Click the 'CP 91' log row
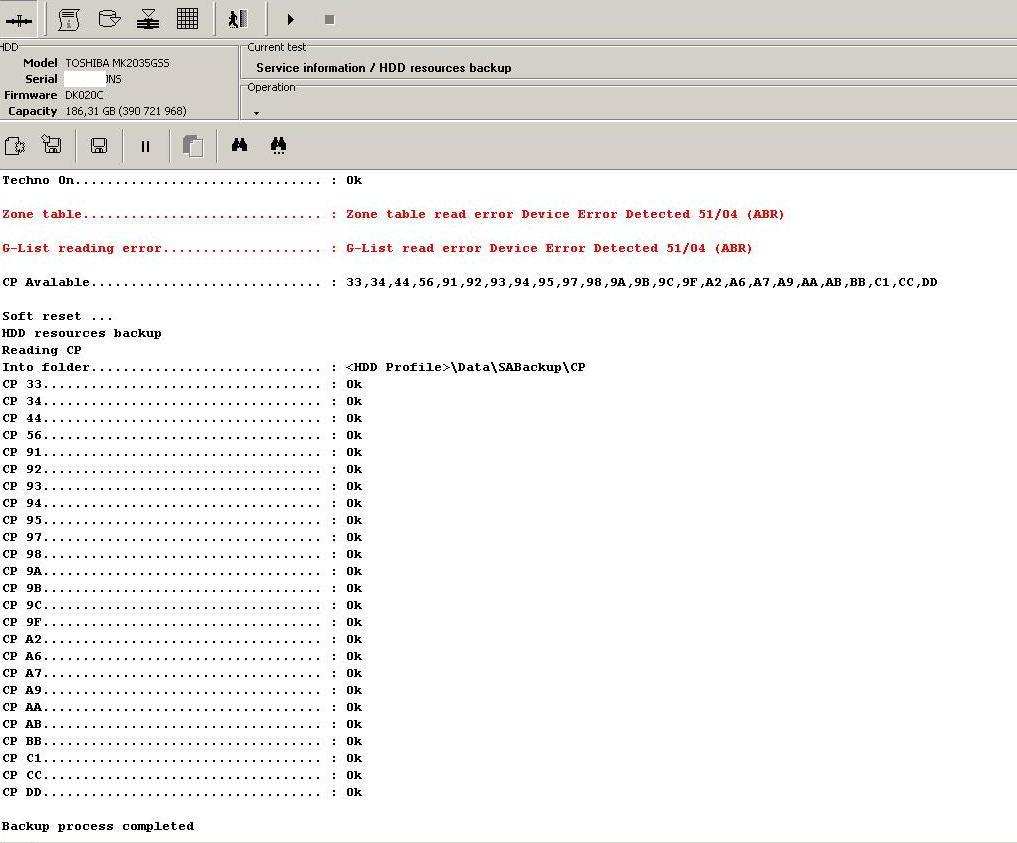This screenshot has height=843, width=1017. coord(182,452)
